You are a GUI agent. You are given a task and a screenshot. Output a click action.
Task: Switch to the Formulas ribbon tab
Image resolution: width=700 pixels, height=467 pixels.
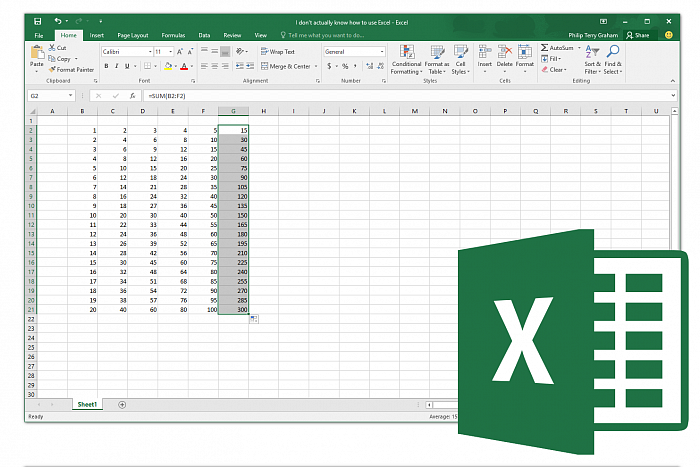click(173, 35)
